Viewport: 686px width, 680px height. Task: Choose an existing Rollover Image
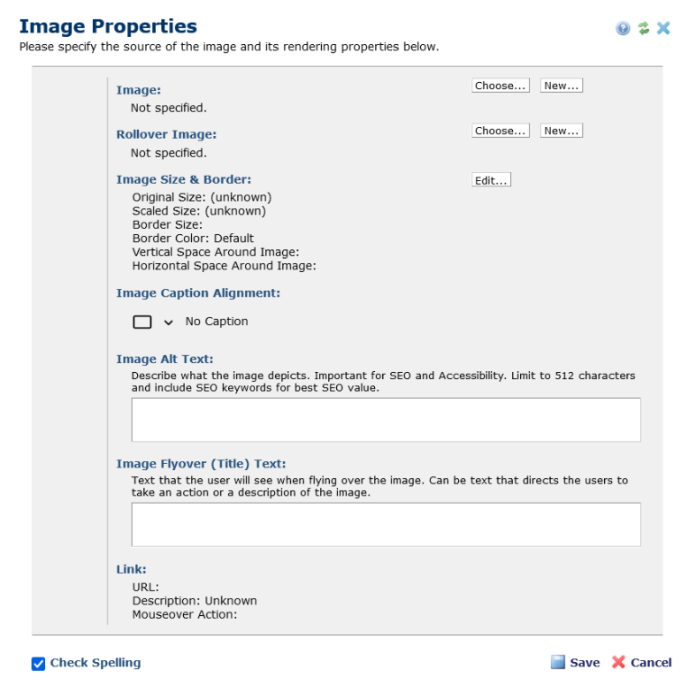[x=500, y=131]
